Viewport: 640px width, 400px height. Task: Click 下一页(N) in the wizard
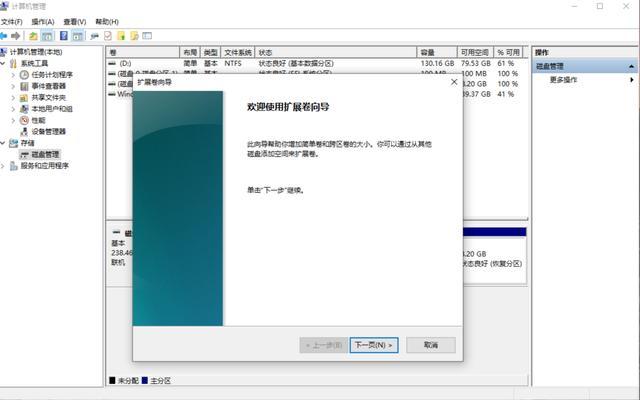click(374, 345)
